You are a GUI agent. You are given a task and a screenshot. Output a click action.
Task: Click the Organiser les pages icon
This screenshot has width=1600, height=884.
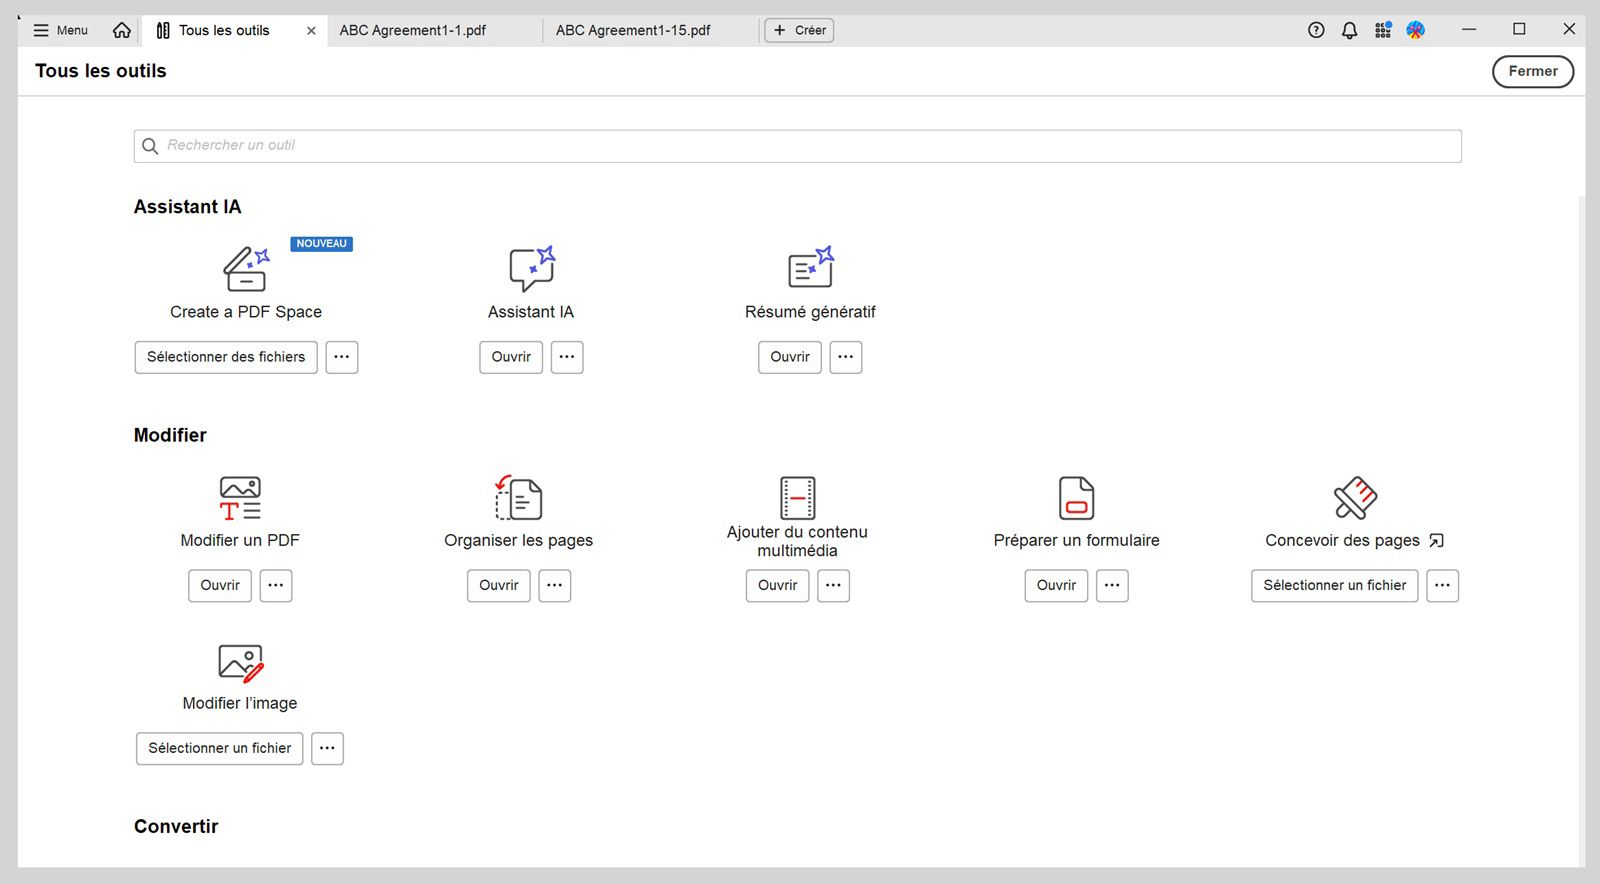pos(519,497)
